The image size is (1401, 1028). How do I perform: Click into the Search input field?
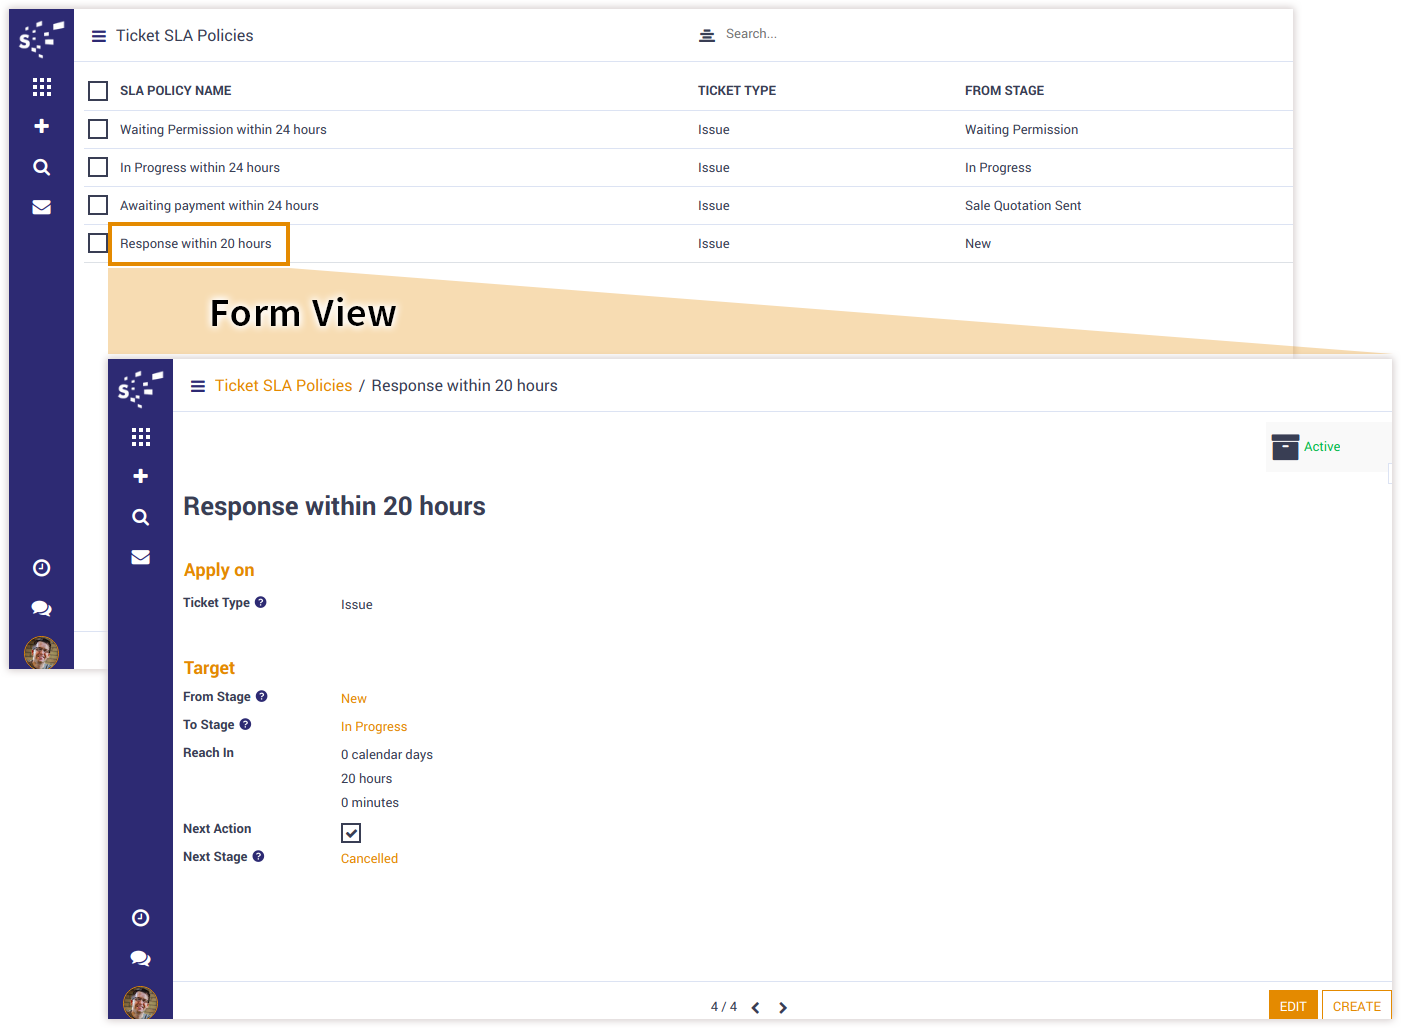[850, 34]
